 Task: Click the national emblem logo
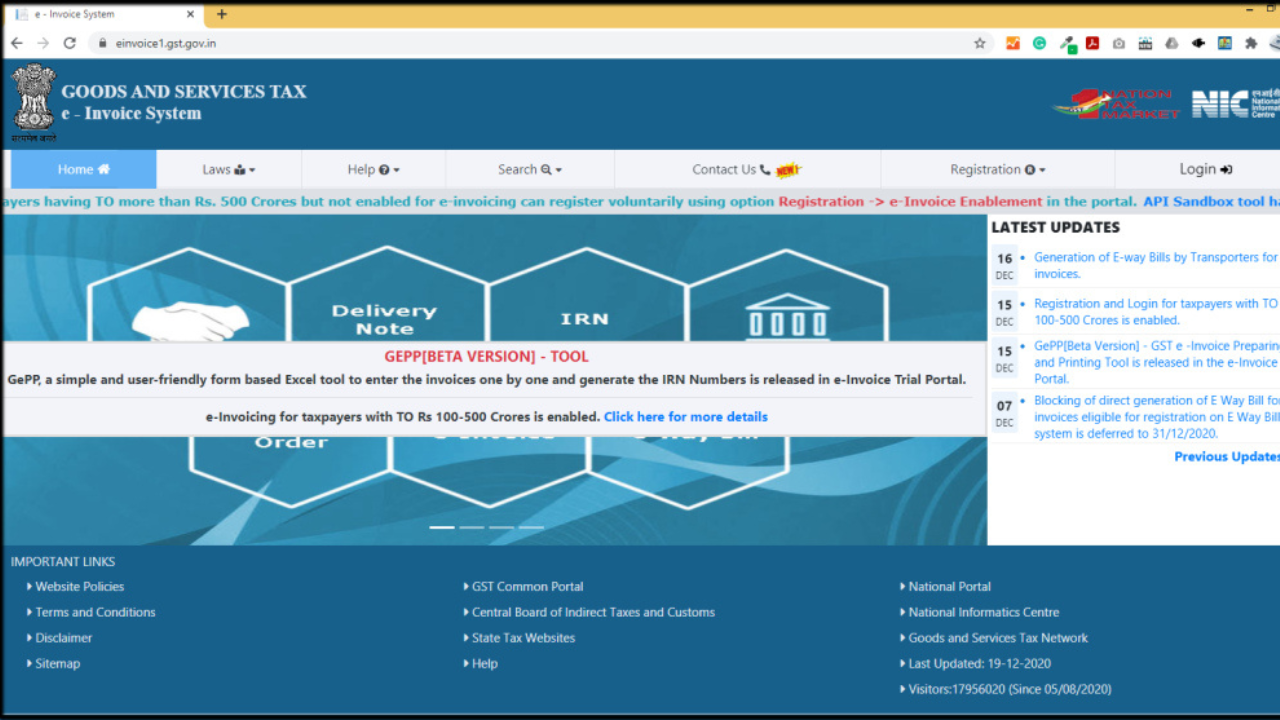point(34,103)
